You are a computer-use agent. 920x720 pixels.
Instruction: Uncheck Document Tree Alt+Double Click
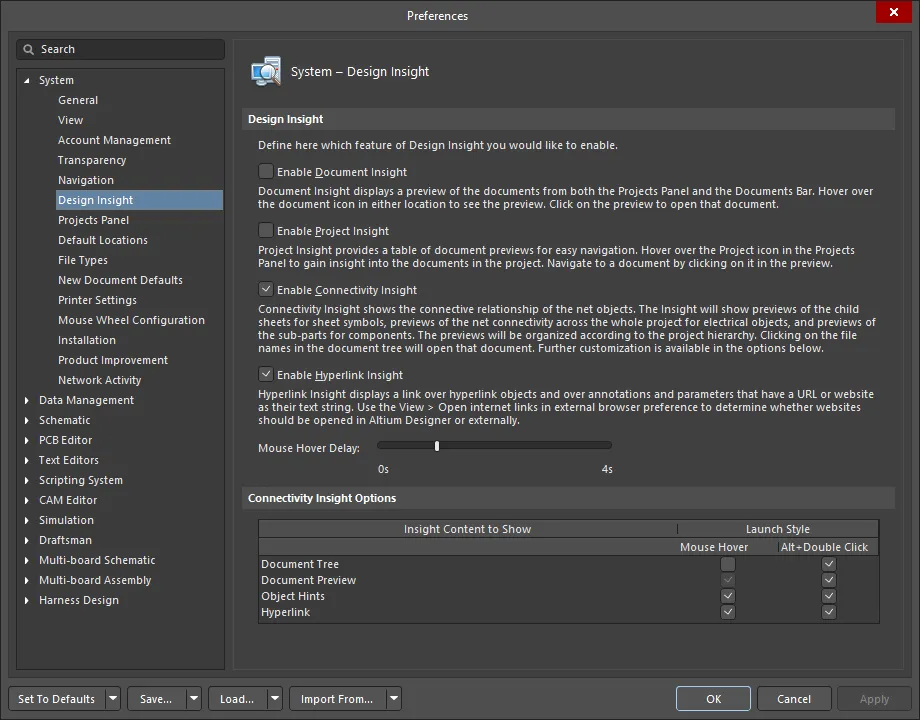click(828, 564)
